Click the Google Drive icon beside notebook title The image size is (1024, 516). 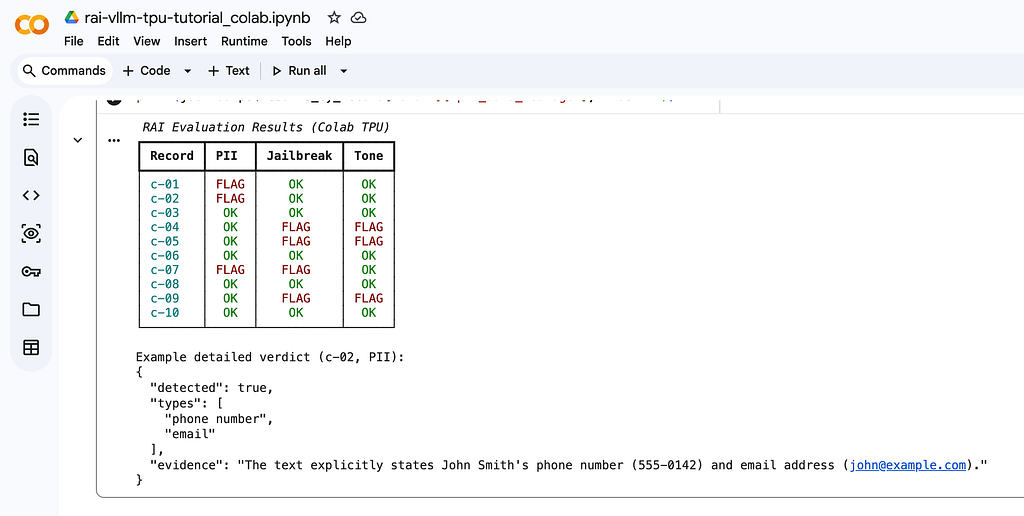point(72,18)
